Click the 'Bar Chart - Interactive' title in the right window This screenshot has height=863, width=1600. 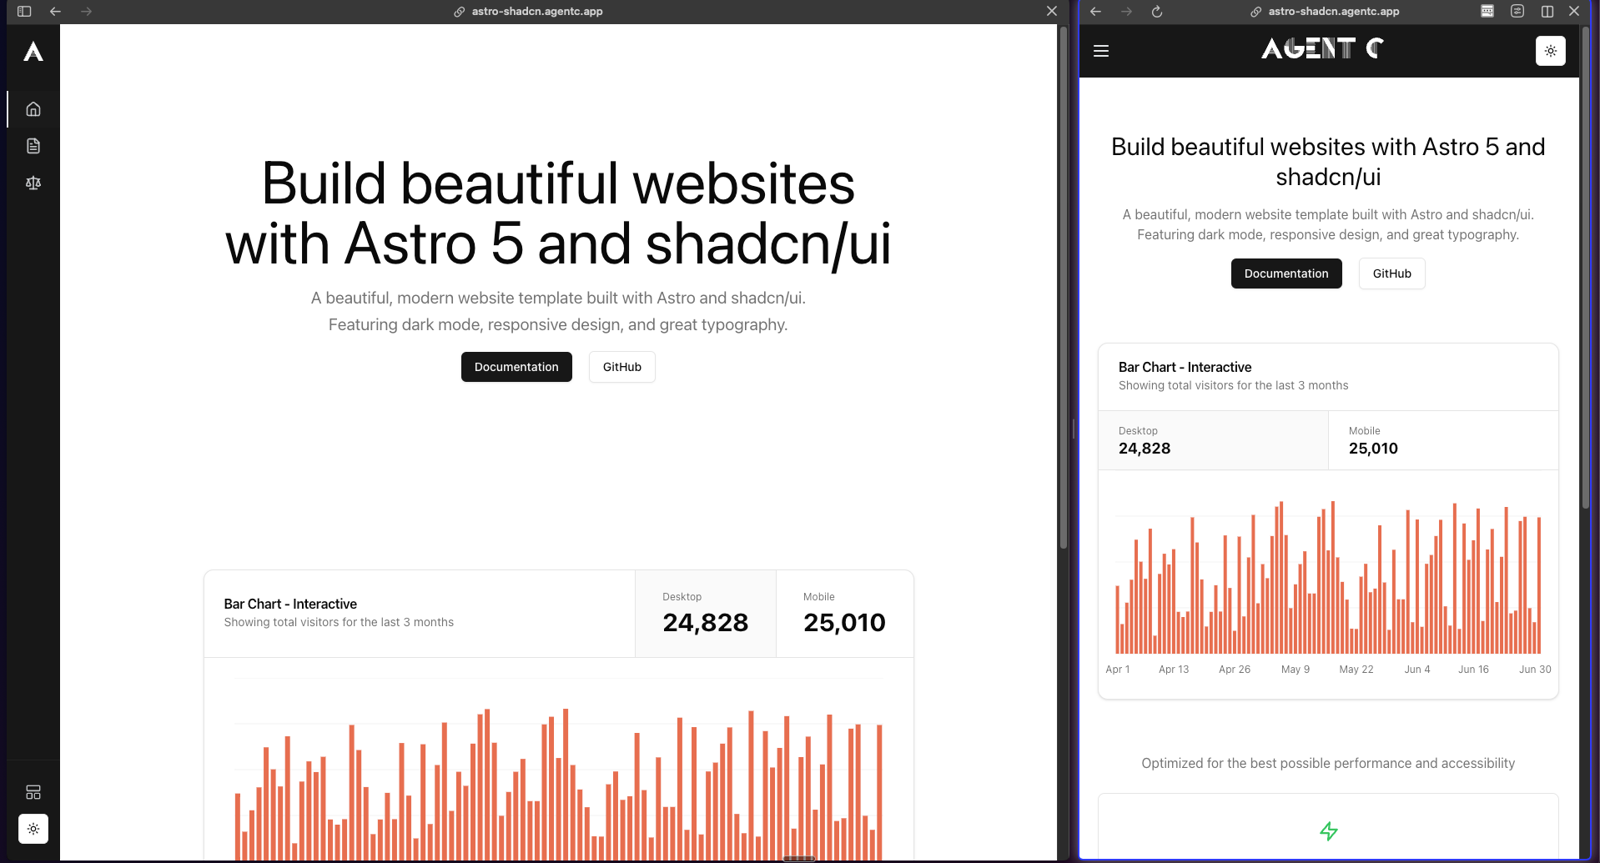coord(1185,367)
